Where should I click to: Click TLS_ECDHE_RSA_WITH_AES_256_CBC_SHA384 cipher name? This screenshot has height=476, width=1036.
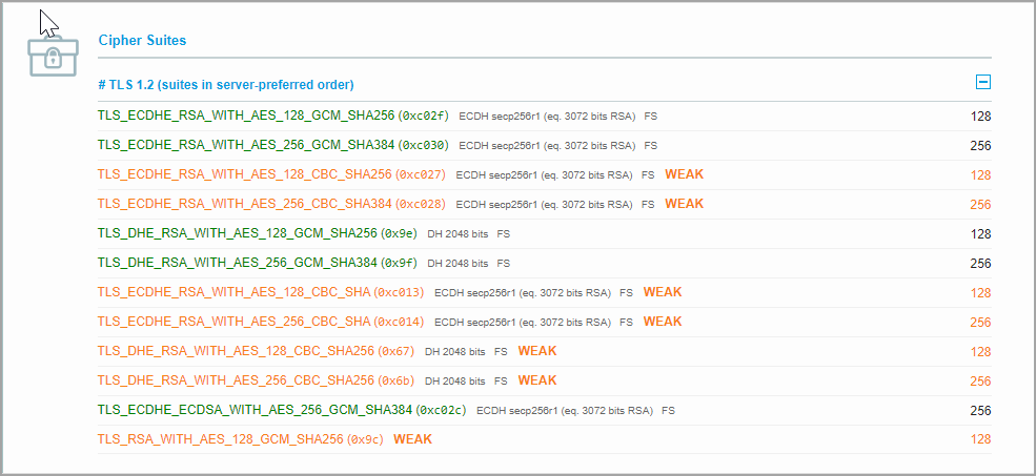(244, 204)
